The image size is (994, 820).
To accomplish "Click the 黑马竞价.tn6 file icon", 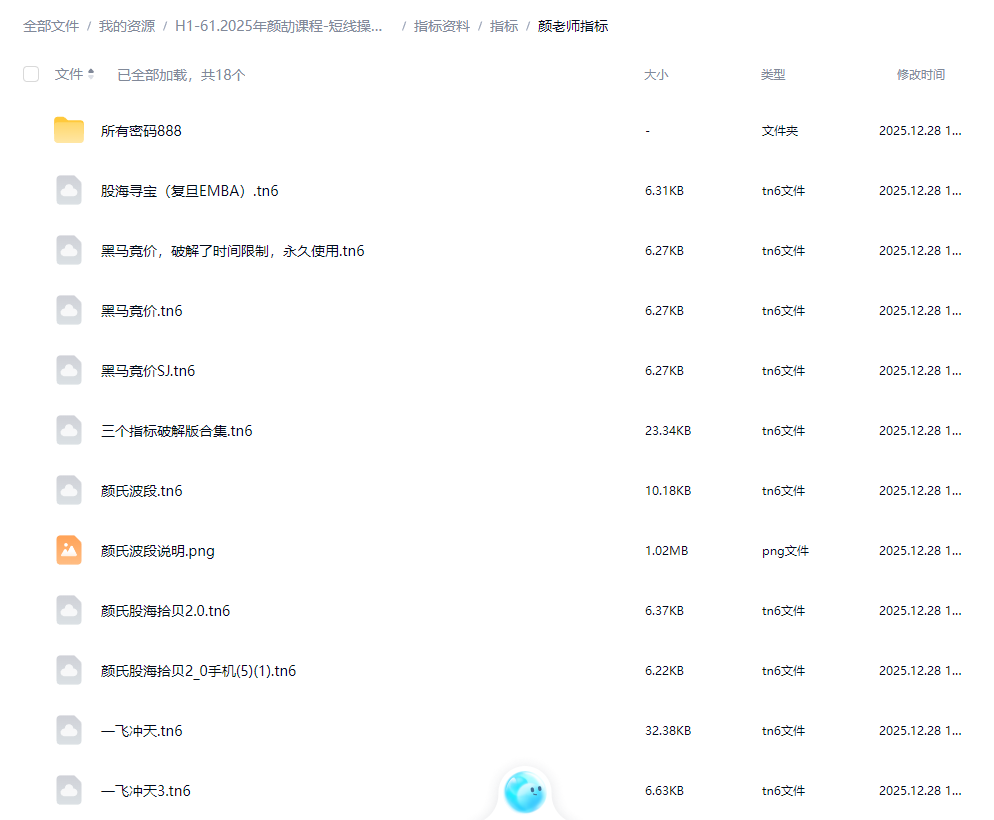I will (x=68, y=310).
